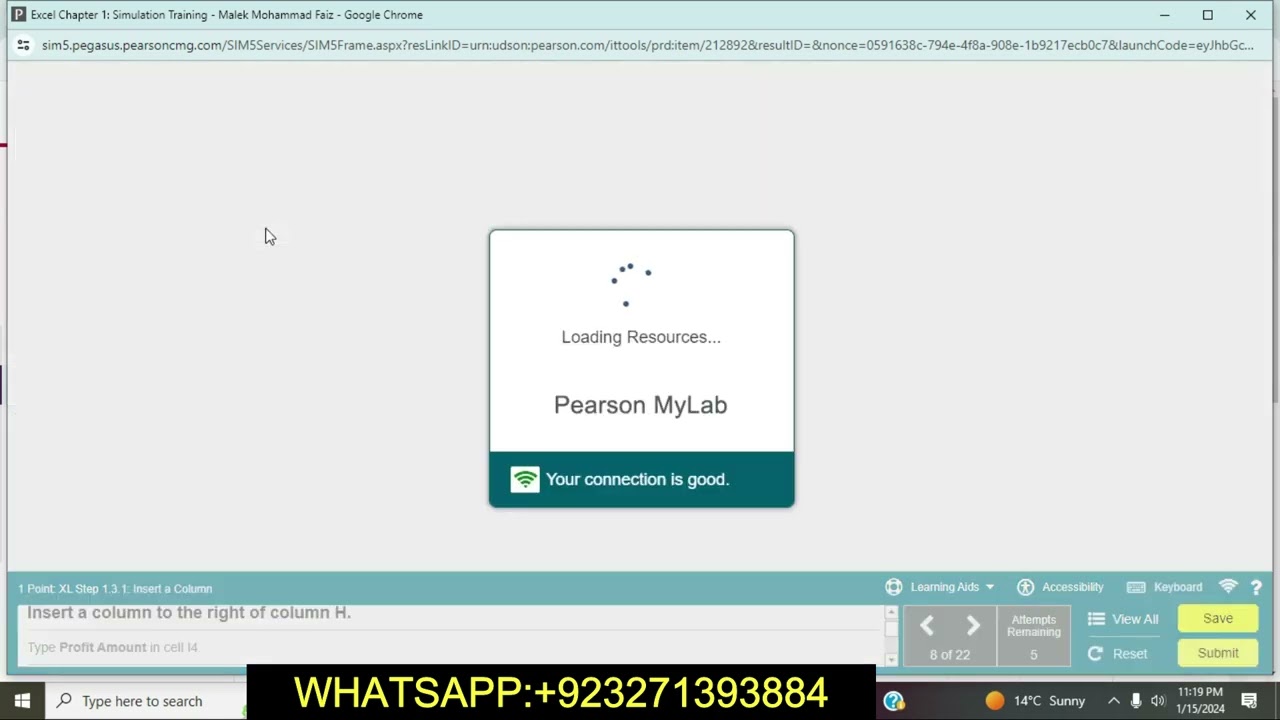Click the microphone tray icon

1136,701
